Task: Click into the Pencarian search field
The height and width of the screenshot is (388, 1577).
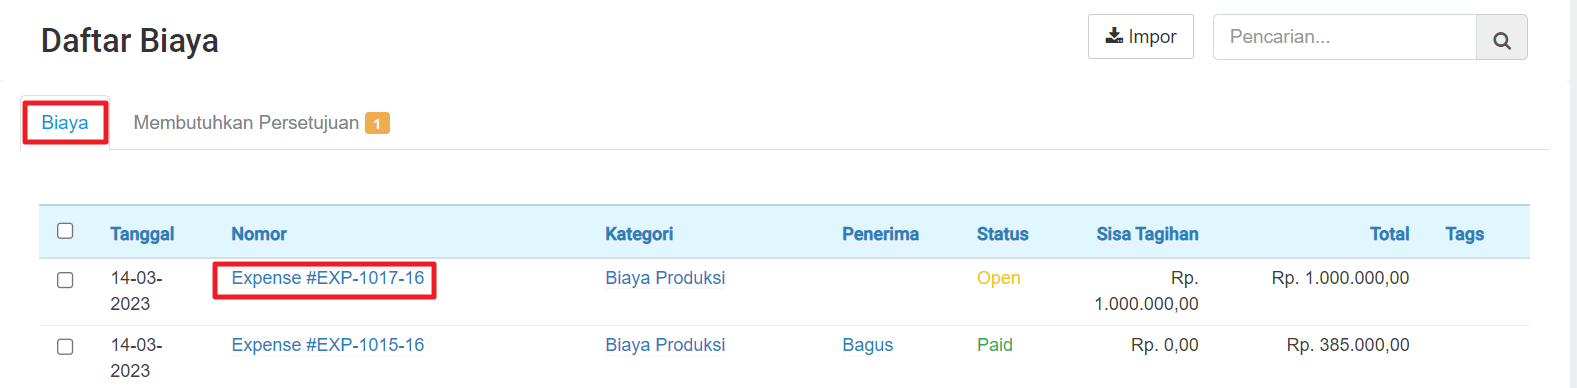Action: pyautogui.click(x=1344, y=37)
